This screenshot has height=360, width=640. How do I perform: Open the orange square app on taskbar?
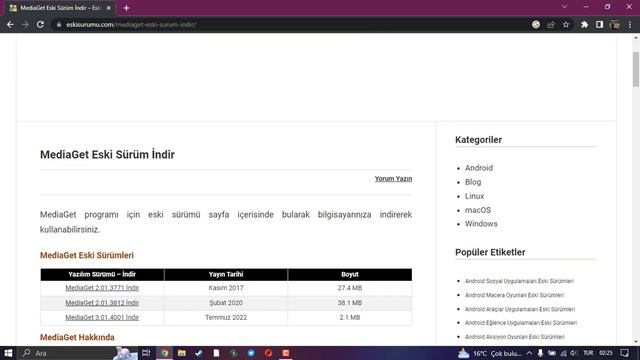point(286,353)
